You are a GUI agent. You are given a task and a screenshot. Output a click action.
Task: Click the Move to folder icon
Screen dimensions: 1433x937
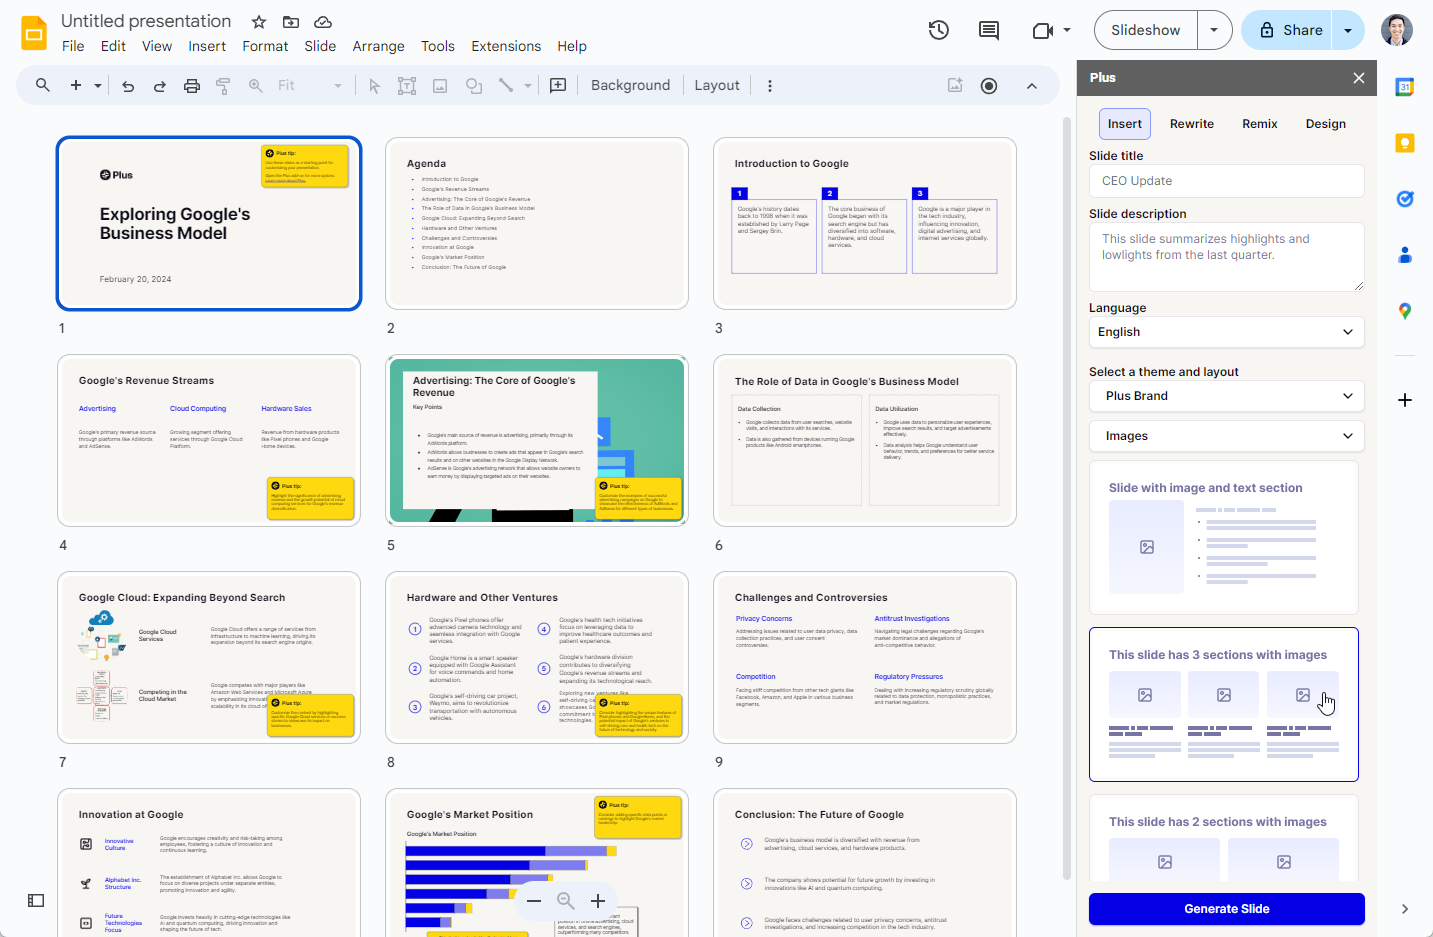point(291,22)
